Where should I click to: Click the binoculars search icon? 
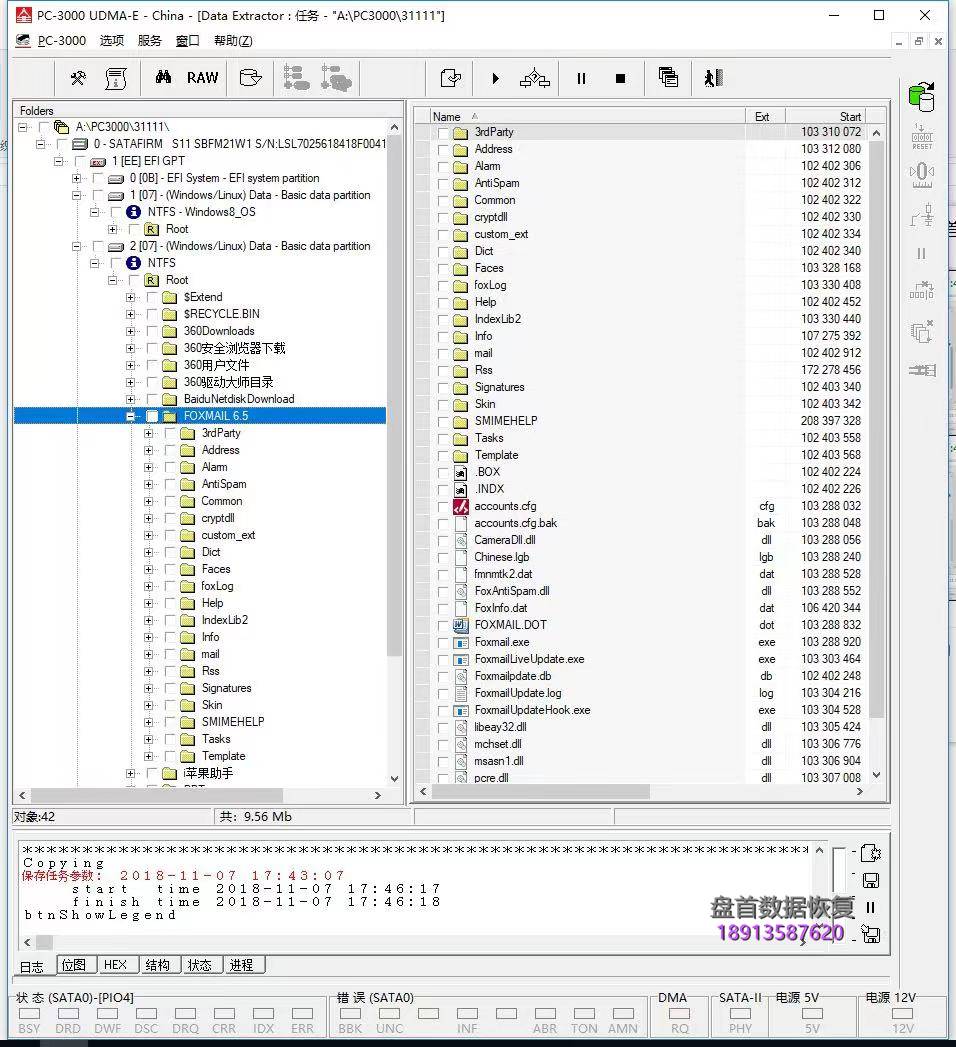[164, 77]
